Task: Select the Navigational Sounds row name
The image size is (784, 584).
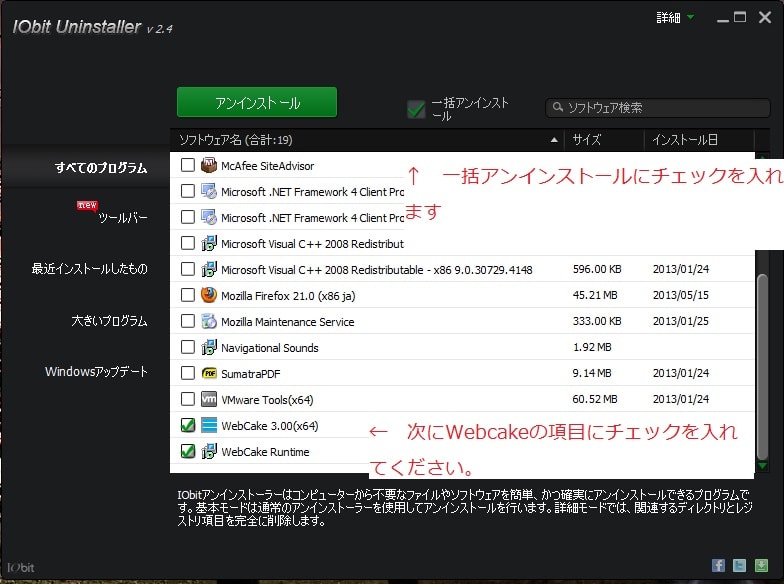Action: click(x=270, y=348)
